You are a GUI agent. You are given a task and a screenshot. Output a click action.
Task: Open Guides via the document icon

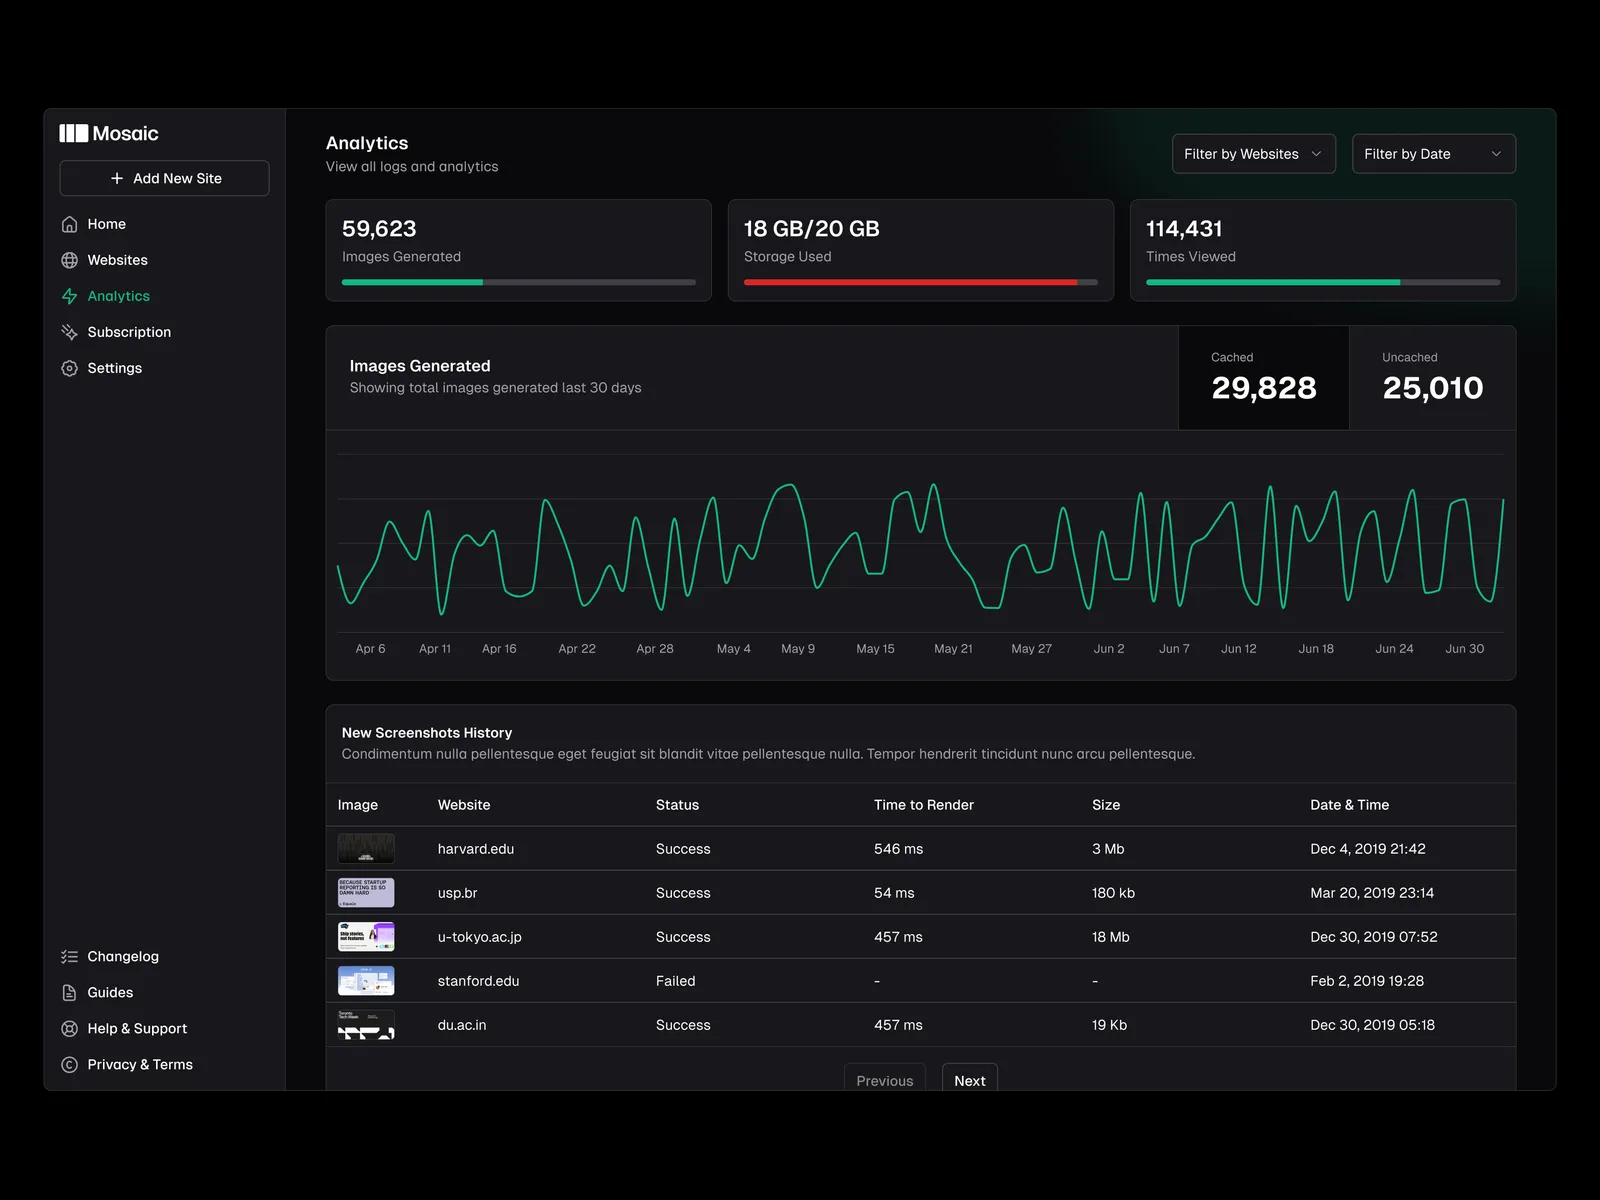tap(69, 993)
